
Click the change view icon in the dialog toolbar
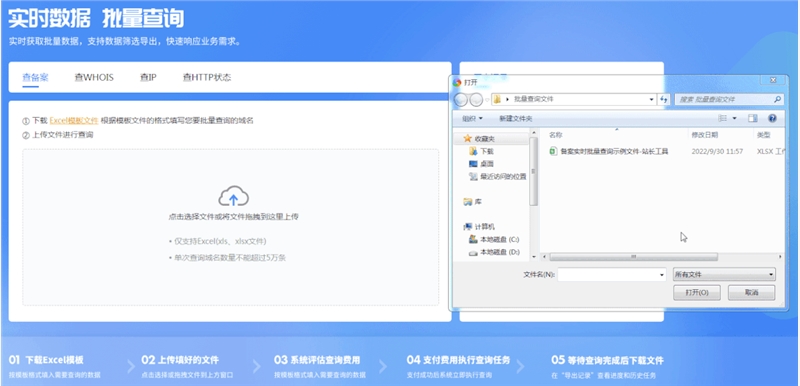click(x=722, y=118)
